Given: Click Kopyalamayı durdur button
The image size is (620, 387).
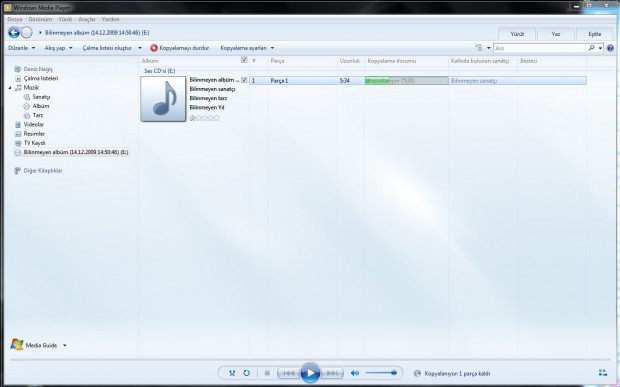Looking at the screenshot, I should point(180,48).
